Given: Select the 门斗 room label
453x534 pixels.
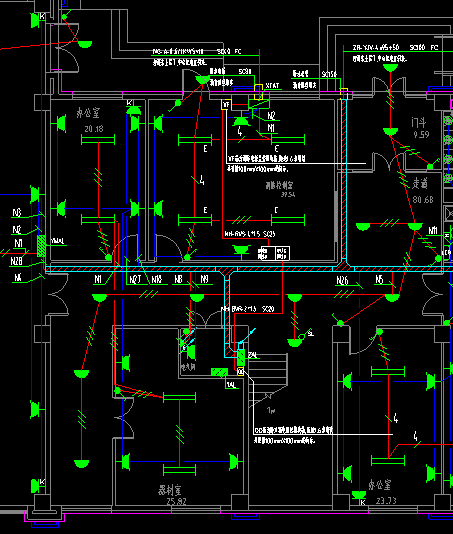Looking at the screenshot, I should (x=419, y=122).
